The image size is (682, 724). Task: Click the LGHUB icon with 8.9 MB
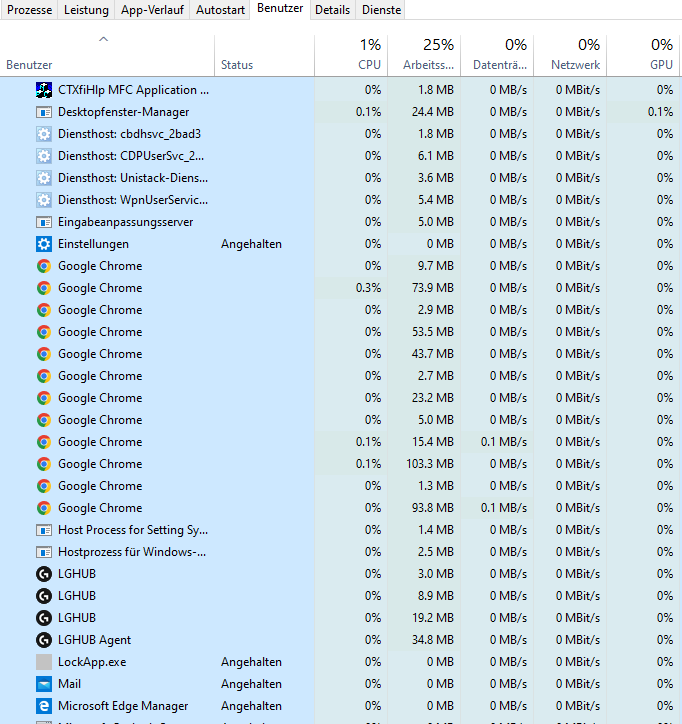click(44, 596)
